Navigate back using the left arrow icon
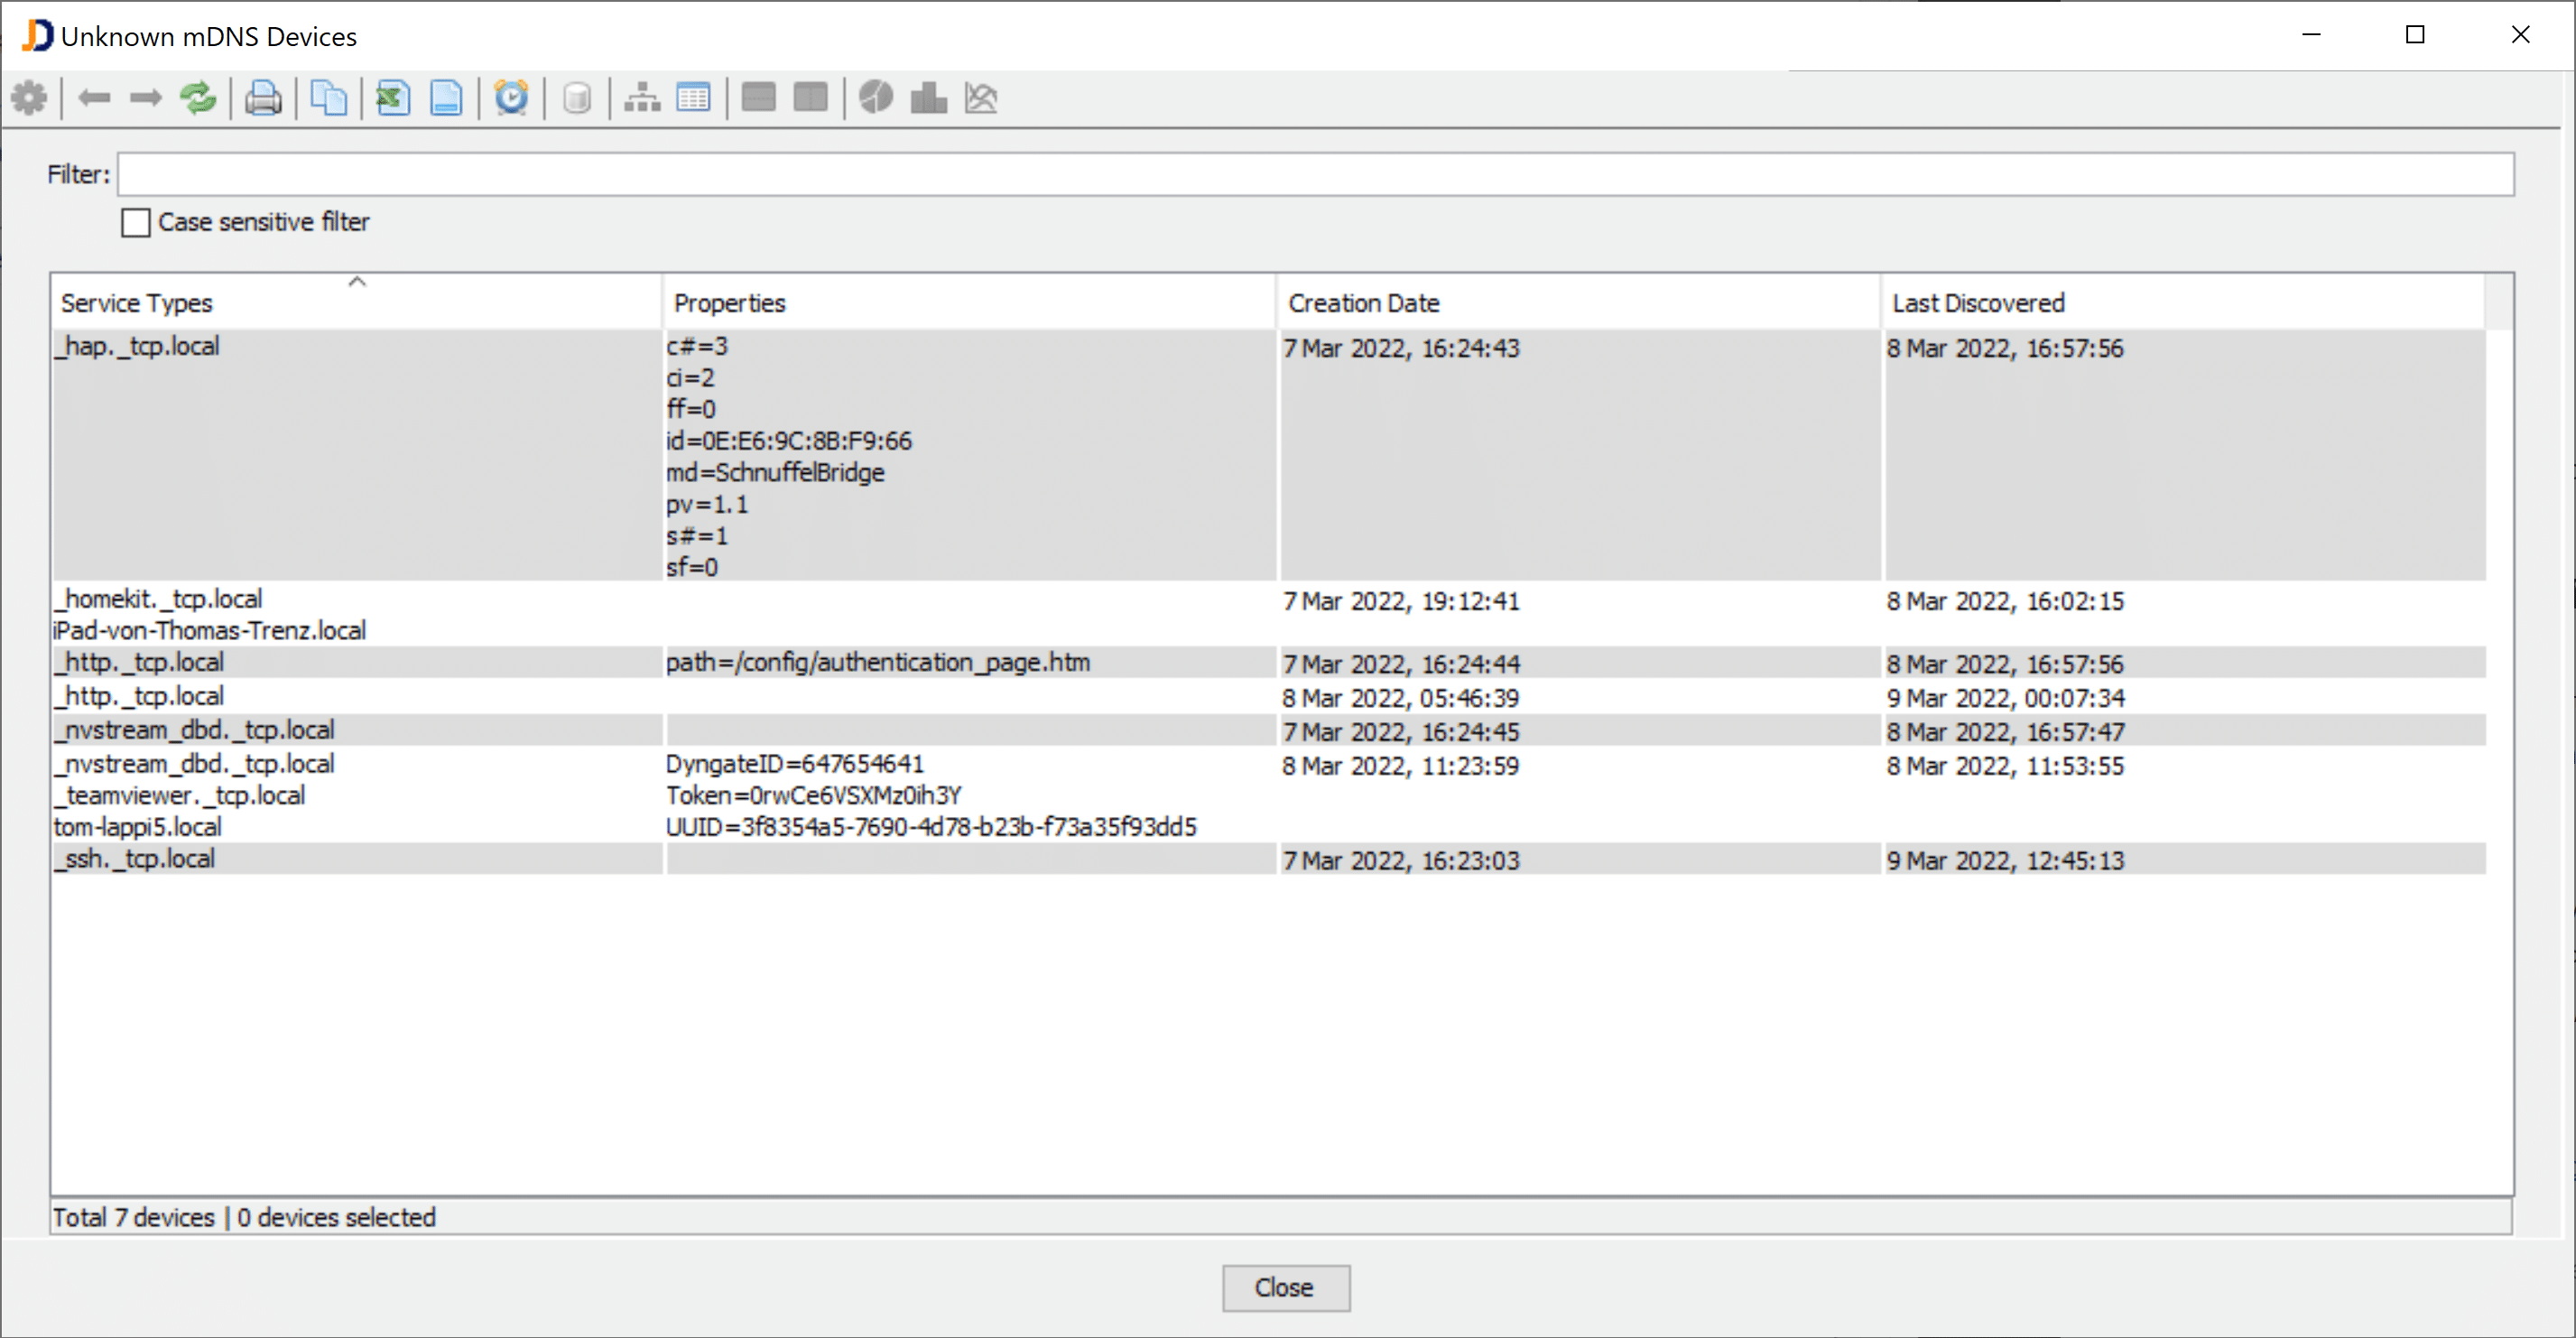This screenshot has width=2576, height=1338. tap(95, 97)
